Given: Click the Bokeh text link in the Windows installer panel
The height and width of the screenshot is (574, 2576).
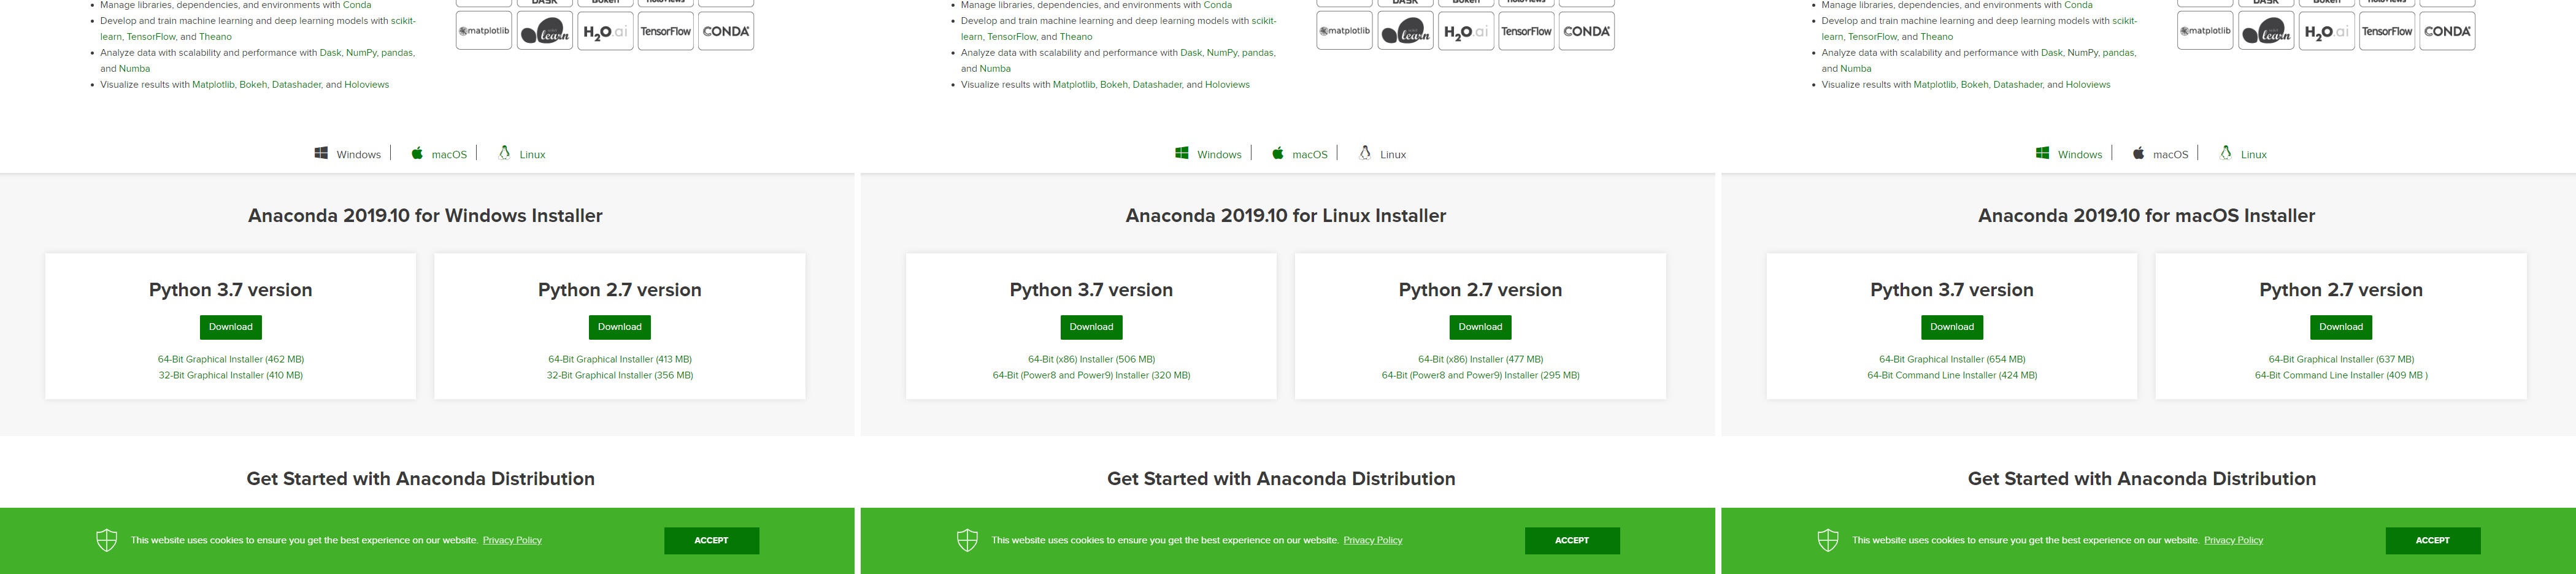Looking at the screenshot, I should (x=253, y=85).
